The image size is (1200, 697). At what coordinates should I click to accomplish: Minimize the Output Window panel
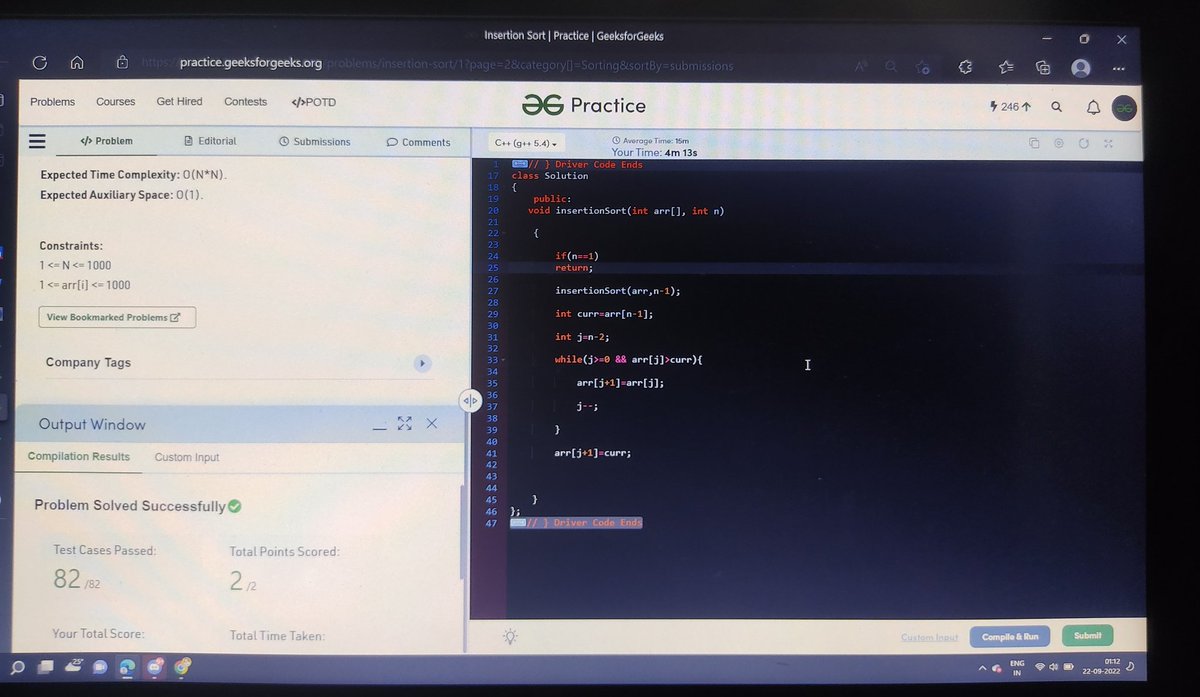(379, 426)
